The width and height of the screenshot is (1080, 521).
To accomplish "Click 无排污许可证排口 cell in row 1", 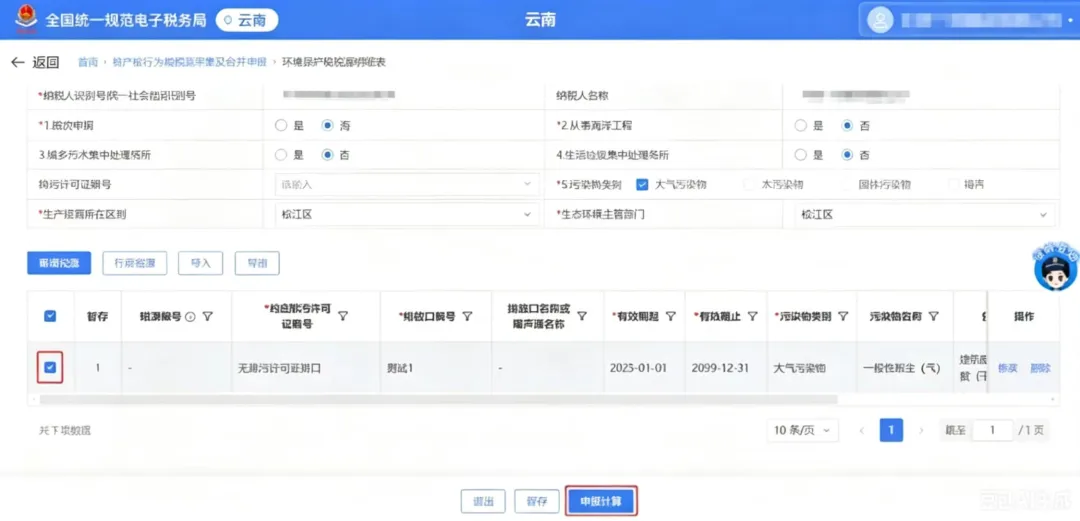I will click(280, 368).
